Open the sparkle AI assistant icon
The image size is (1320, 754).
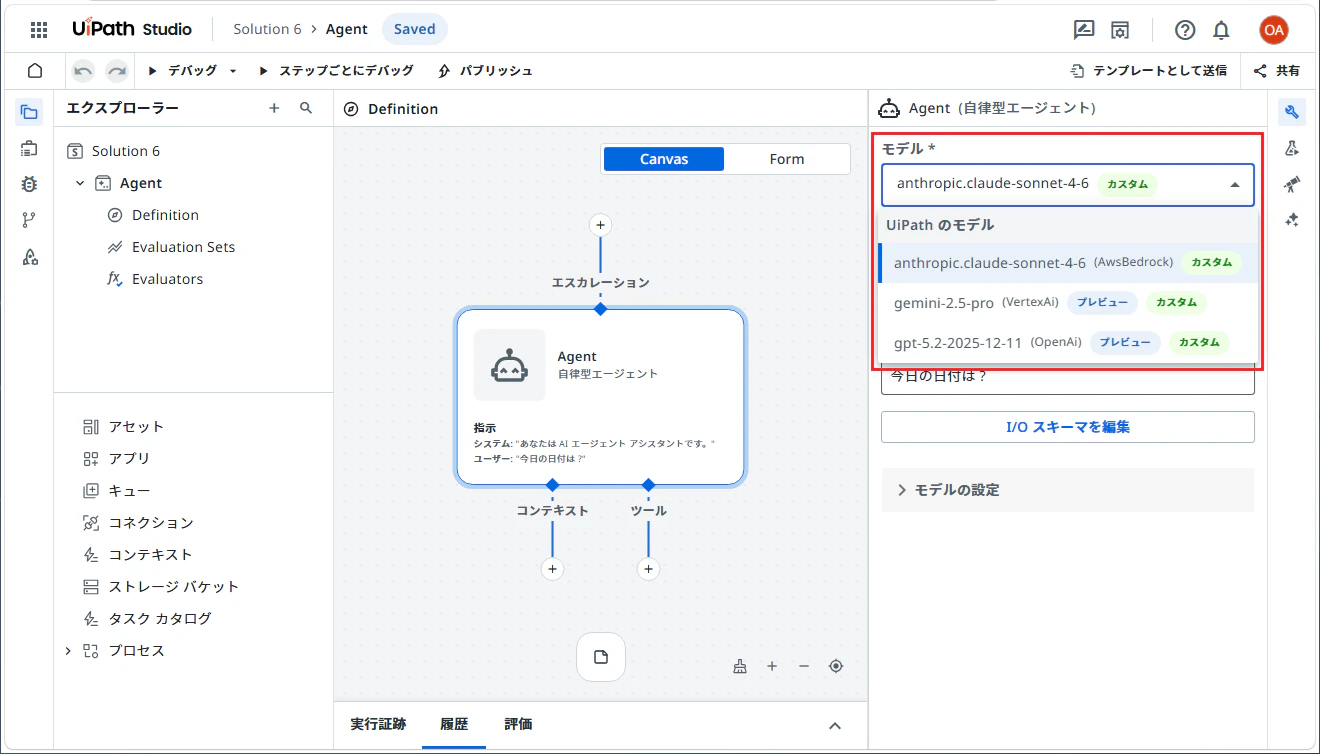(1292, 220)
